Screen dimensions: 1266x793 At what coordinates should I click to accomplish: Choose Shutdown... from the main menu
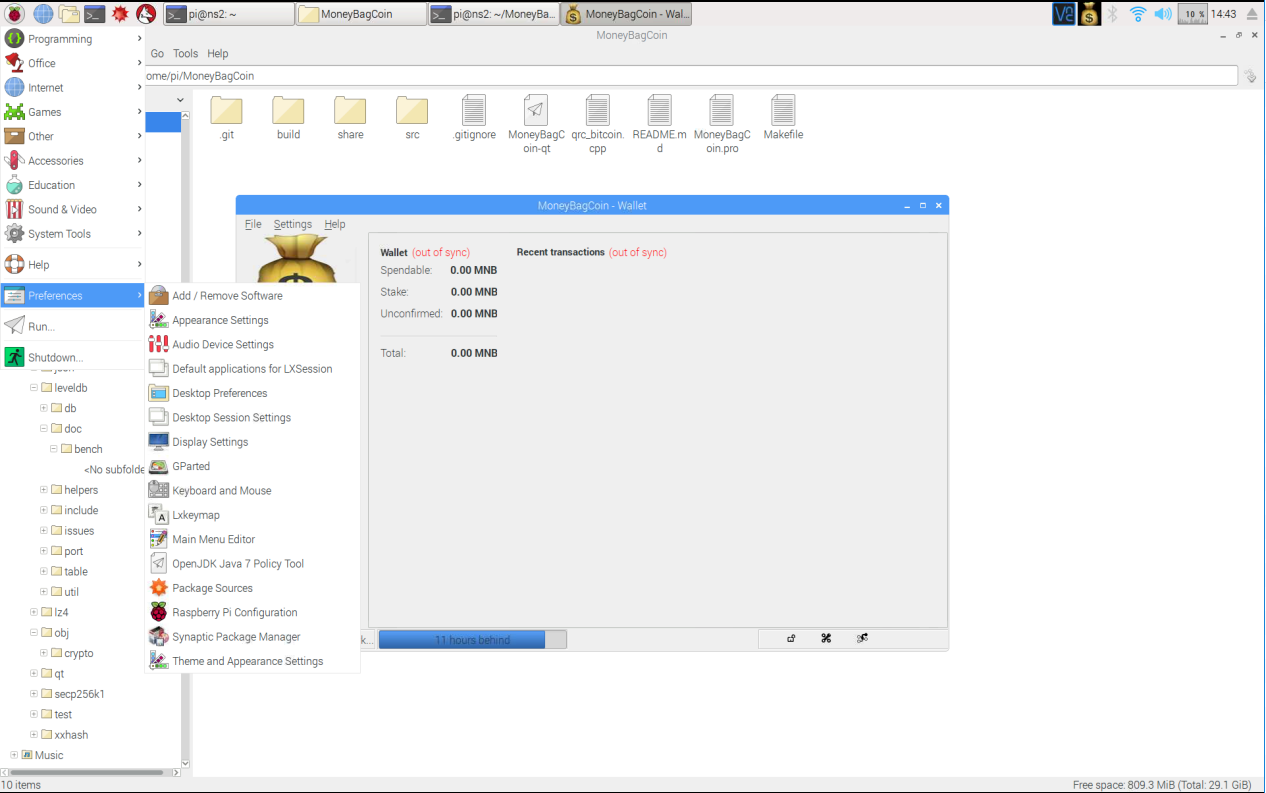tap(73, 357)
